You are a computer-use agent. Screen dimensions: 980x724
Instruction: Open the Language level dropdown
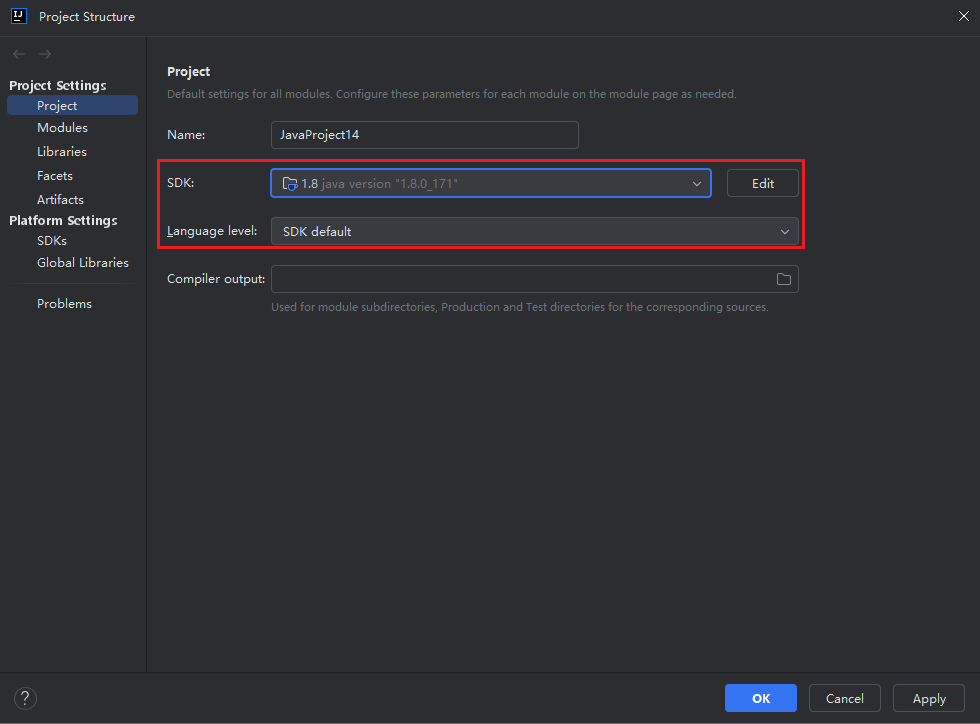[x=534, y=231]
